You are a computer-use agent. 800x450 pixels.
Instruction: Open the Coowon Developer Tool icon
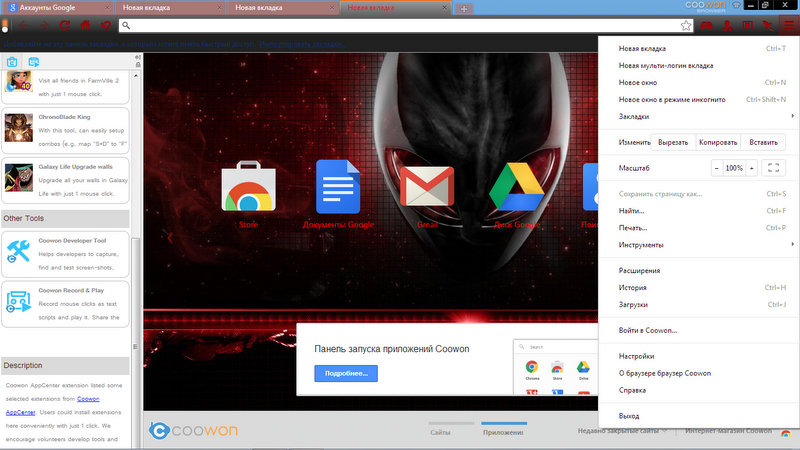coord(18,252)
